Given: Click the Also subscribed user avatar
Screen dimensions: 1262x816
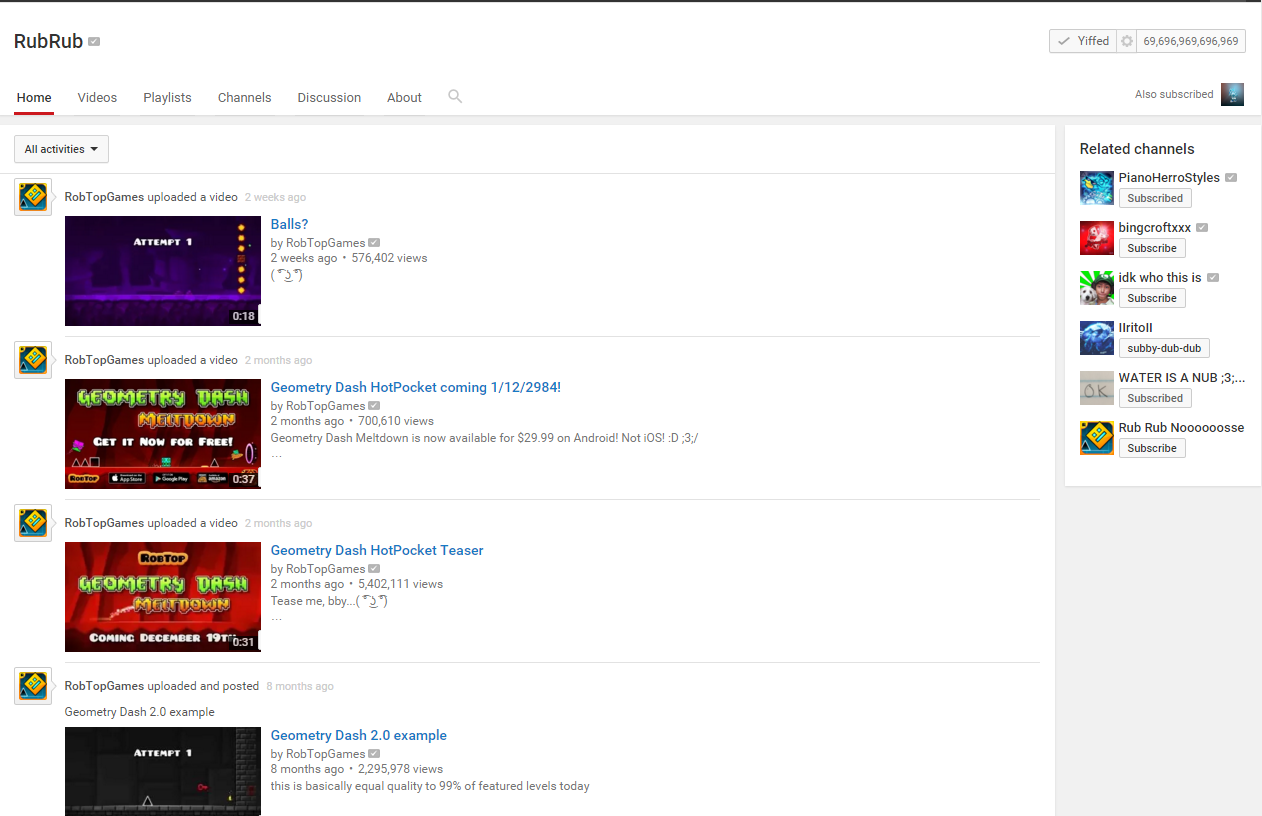Looking at the screenshot, I should click(1232, 94).
